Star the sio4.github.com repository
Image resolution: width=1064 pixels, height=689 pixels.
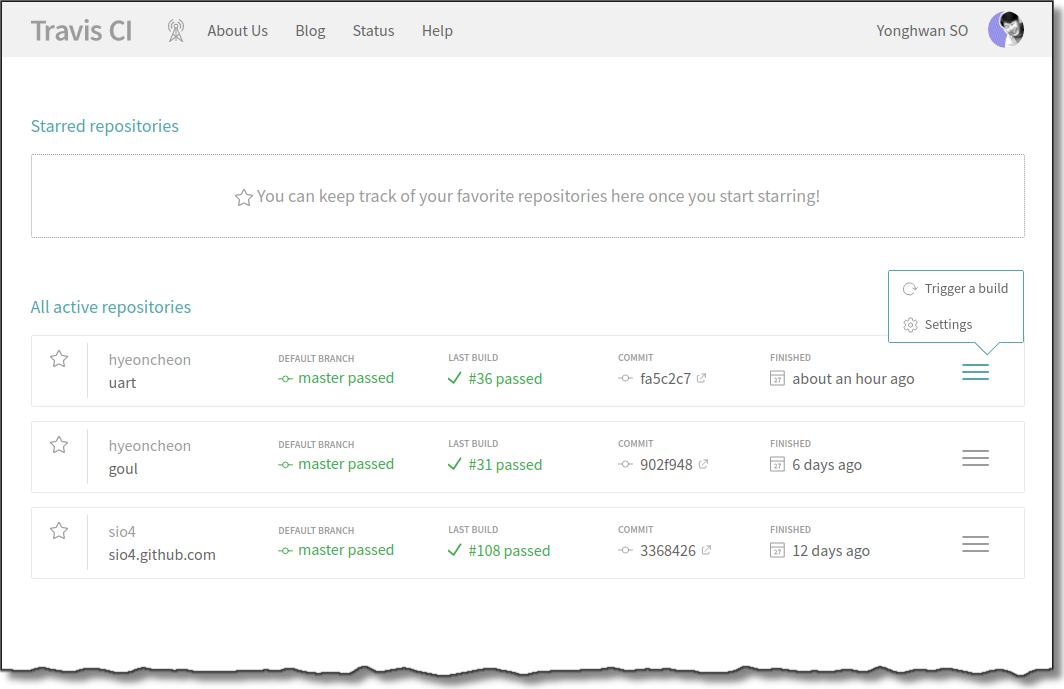tap(59, 531)
